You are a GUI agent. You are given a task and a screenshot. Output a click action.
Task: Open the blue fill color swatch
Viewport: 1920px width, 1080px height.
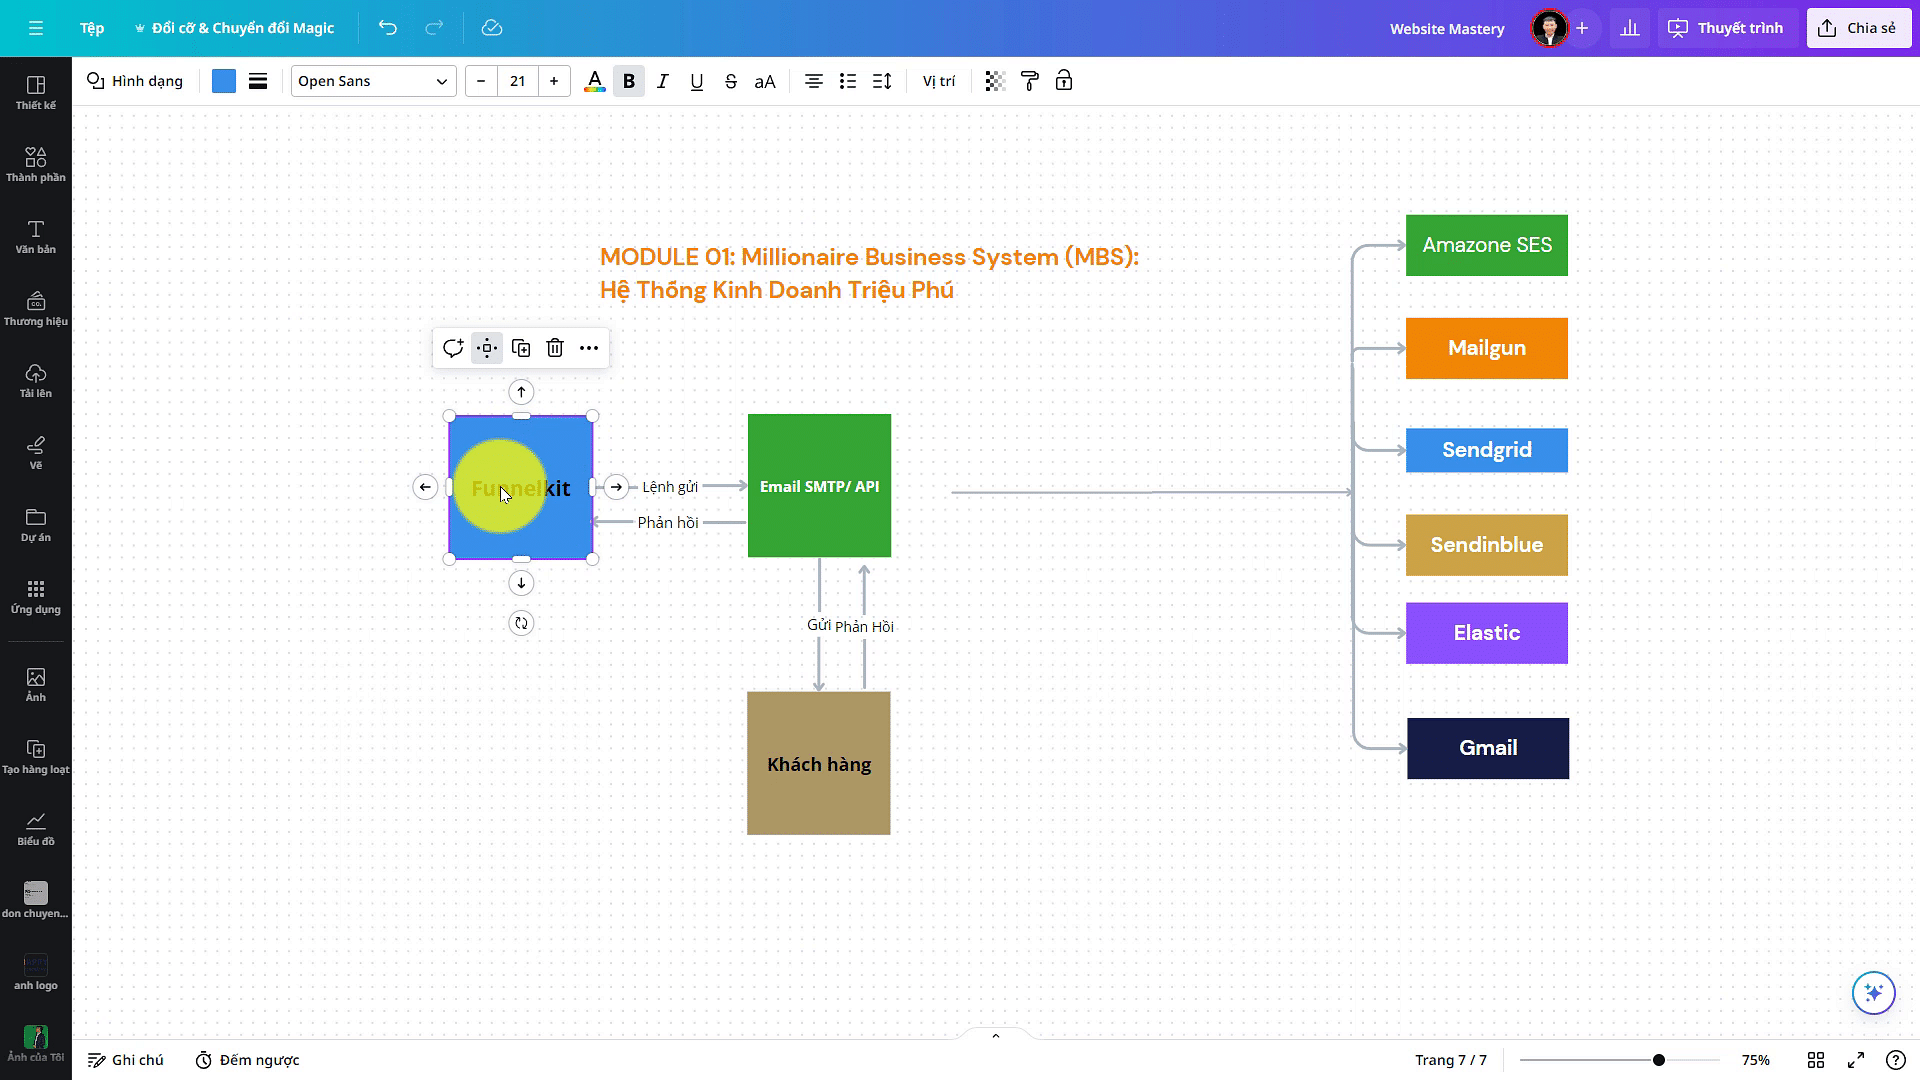coord(224,81)
